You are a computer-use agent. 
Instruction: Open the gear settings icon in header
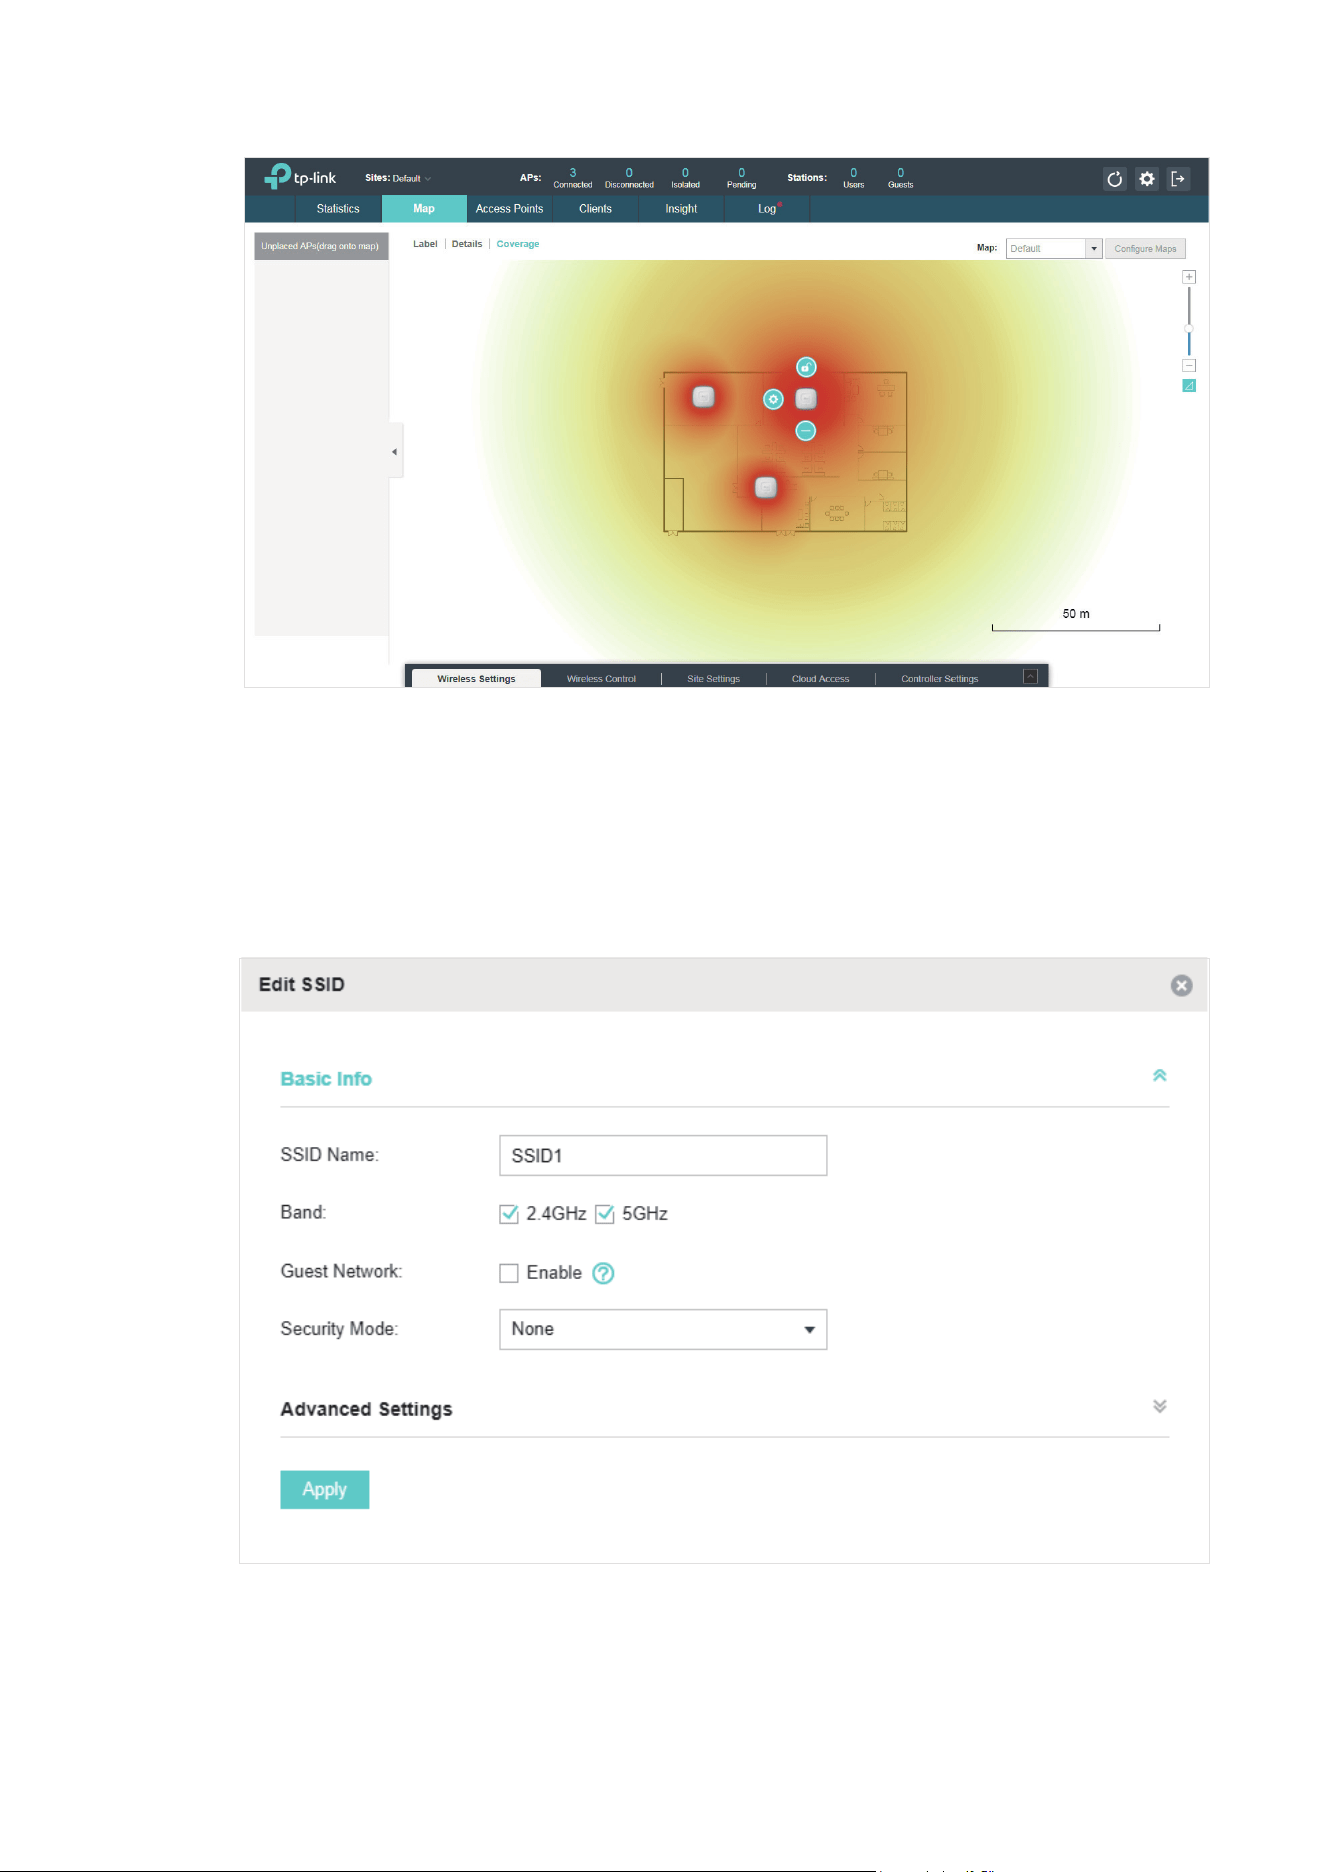(1147, 179)
